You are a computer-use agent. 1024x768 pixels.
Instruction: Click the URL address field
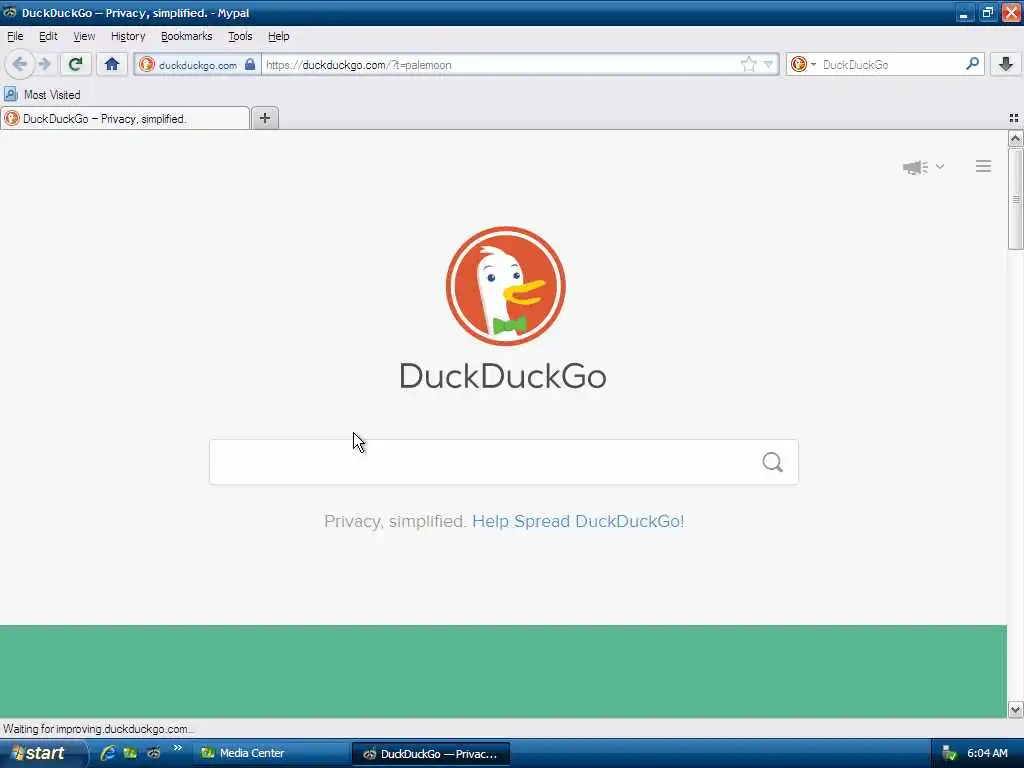[500, 65]
